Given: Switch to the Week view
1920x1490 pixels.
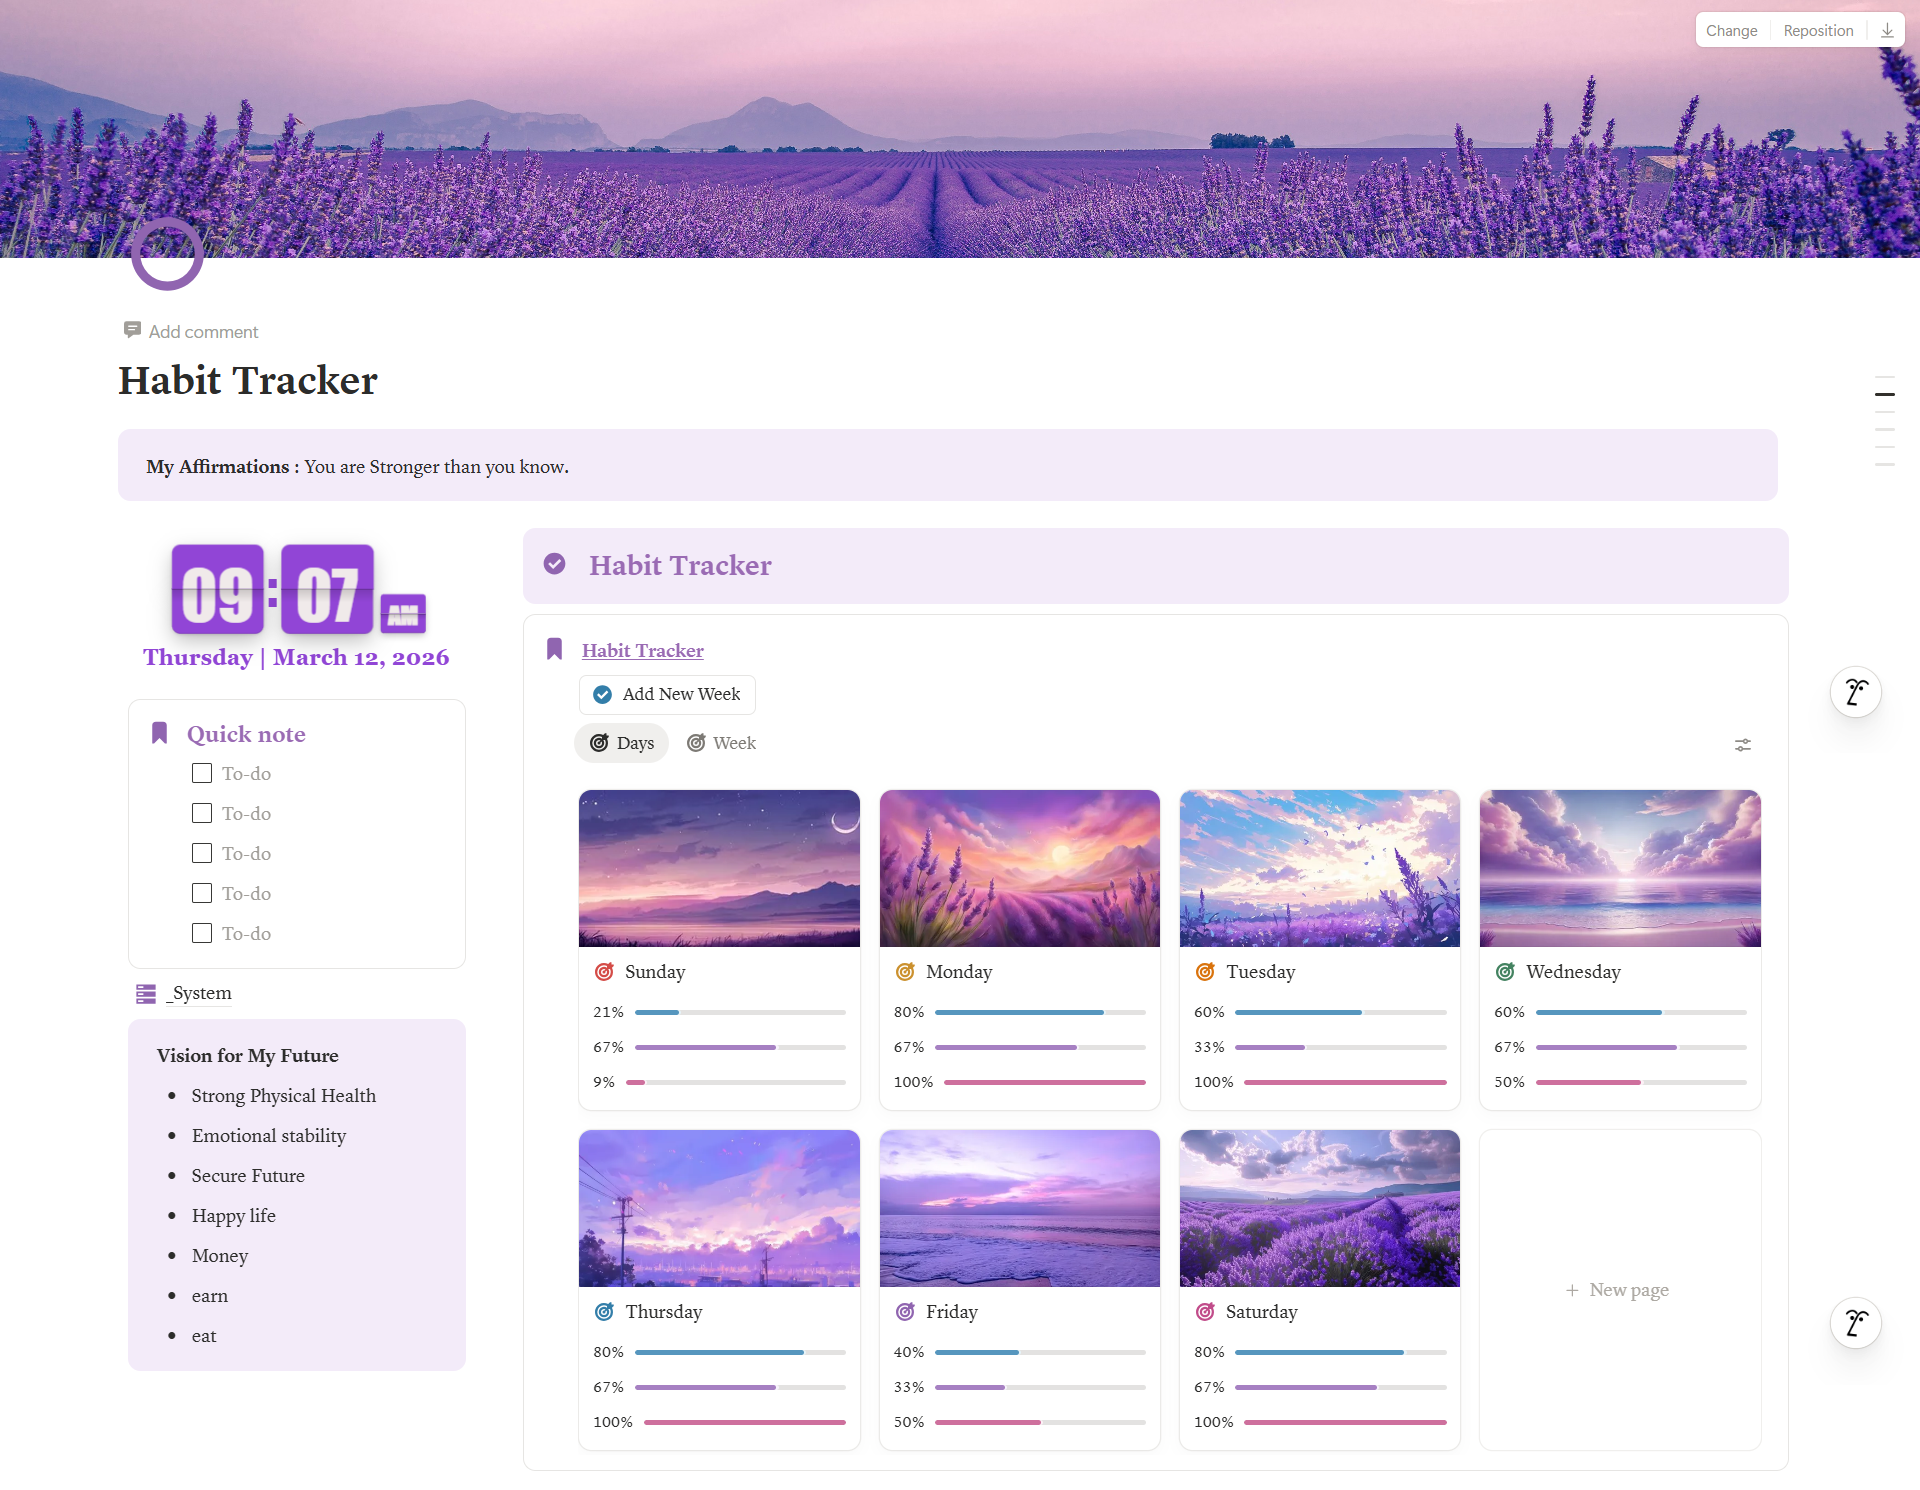Looking at the screenshot, I should (721, 743).
